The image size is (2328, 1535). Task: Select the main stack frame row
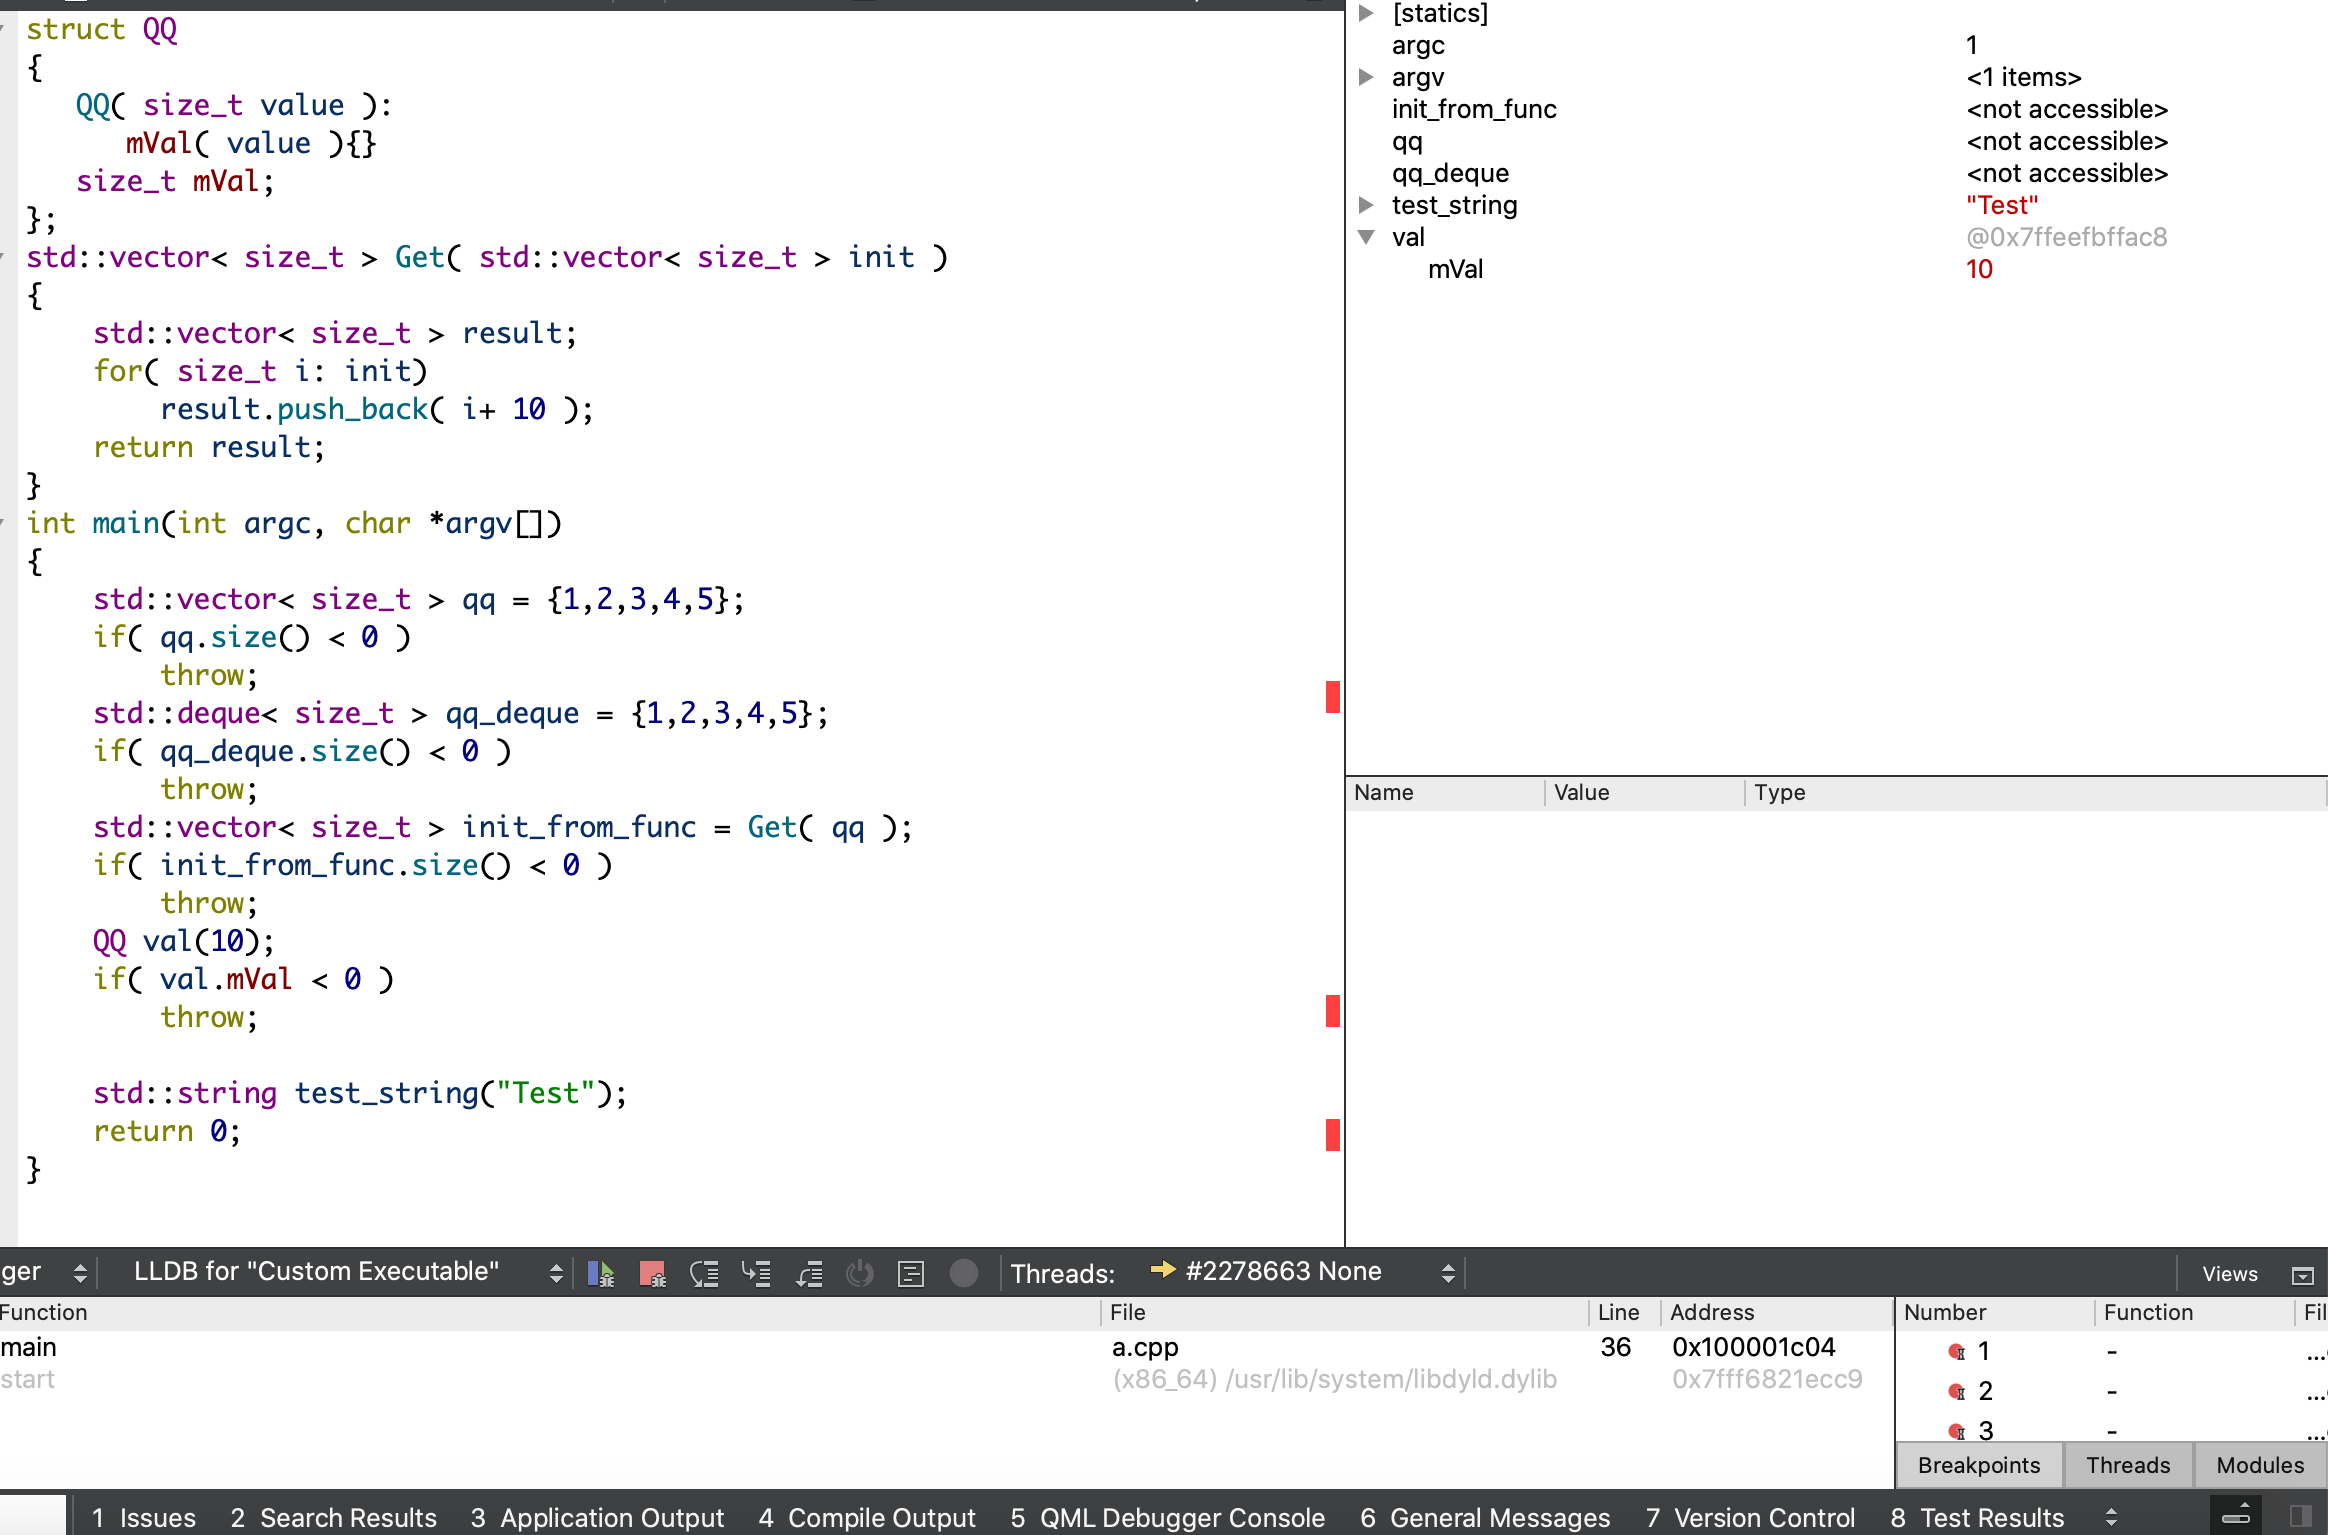(945, 1347)
